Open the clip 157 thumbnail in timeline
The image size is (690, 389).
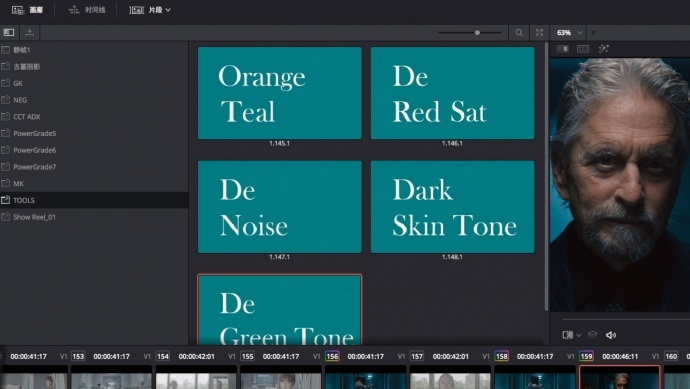click(x=450, y=378)
